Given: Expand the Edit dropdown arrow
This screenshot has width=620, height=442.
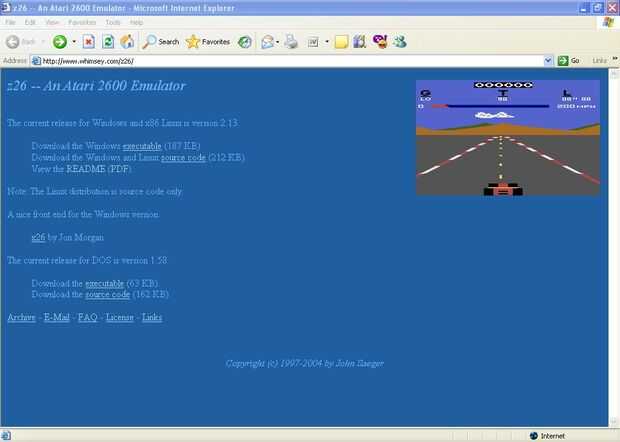Looking at the screenshot, I should click(327, 42).
